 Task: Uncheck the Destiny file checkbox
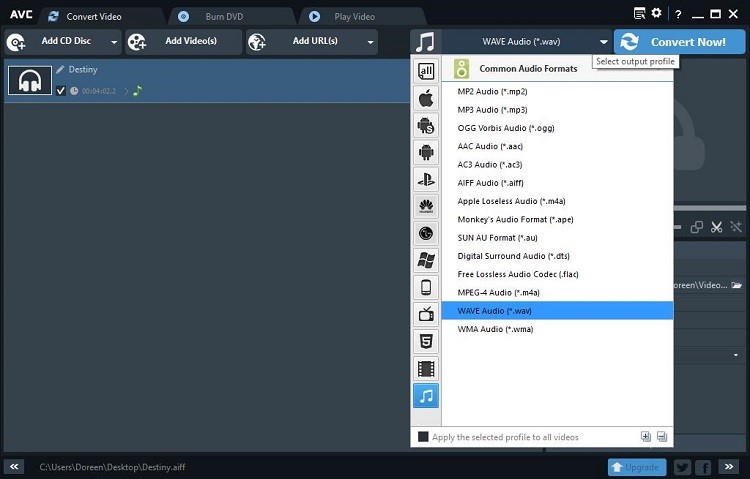pyautogui.click(x=61, y=90)
